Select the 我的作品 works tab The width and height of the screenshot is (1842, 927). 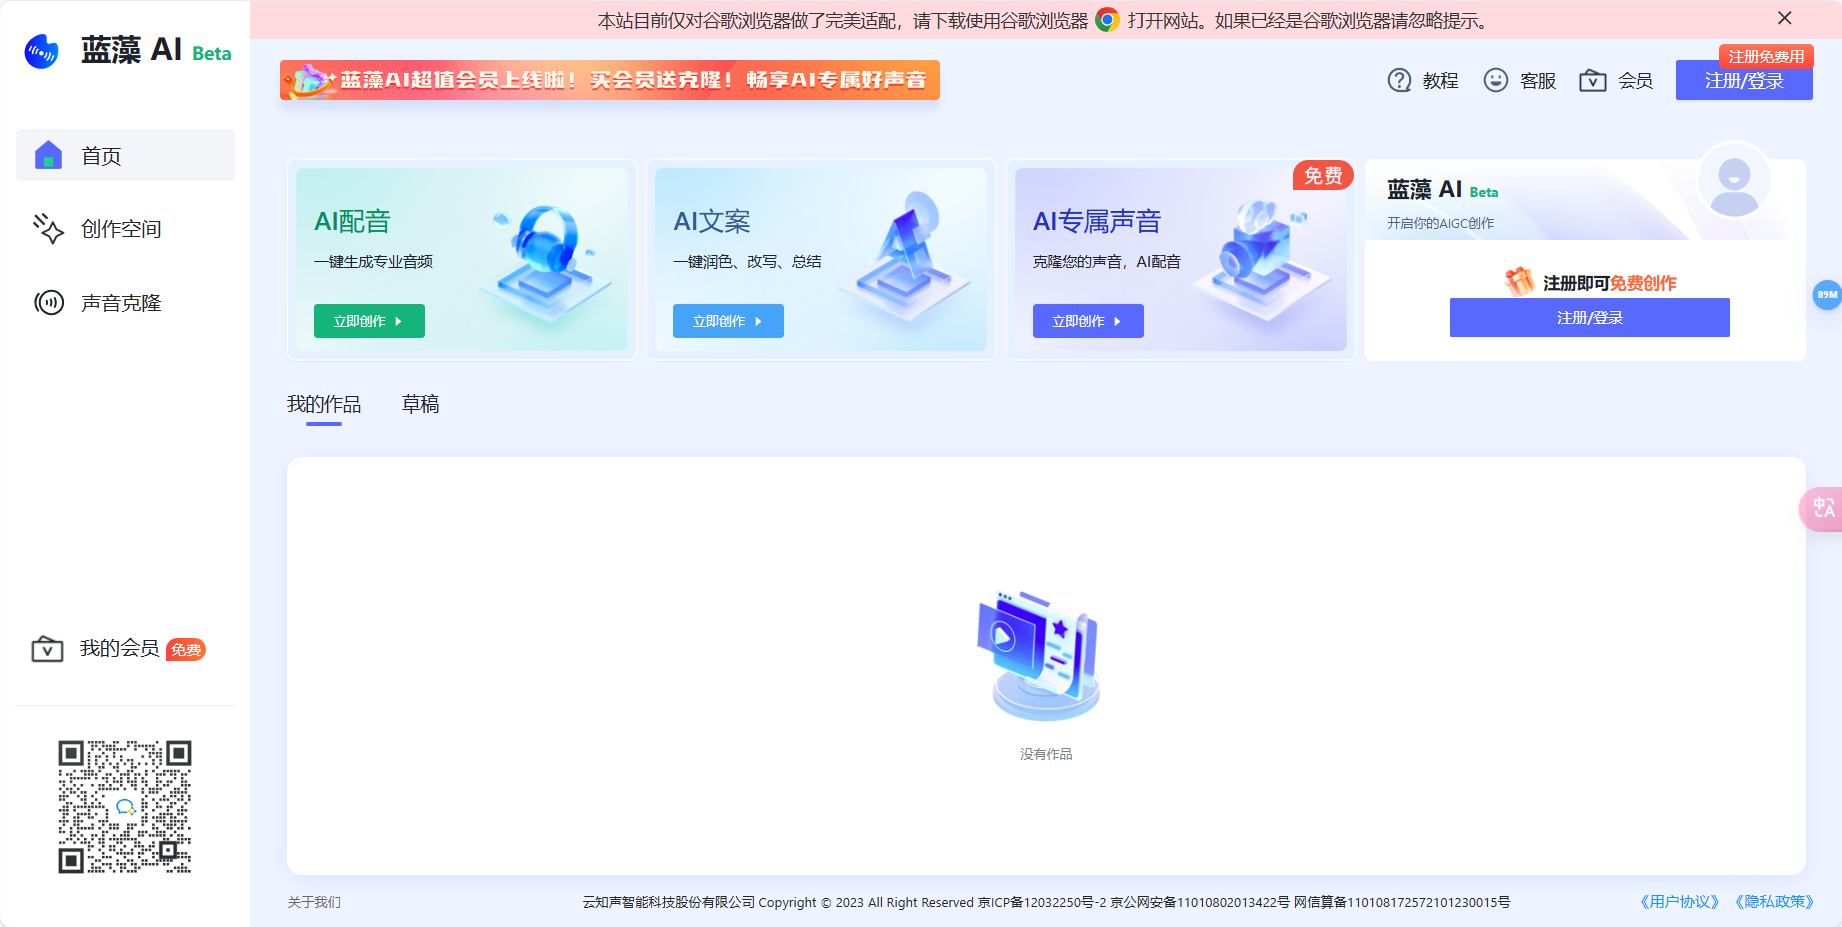(324, 404)
